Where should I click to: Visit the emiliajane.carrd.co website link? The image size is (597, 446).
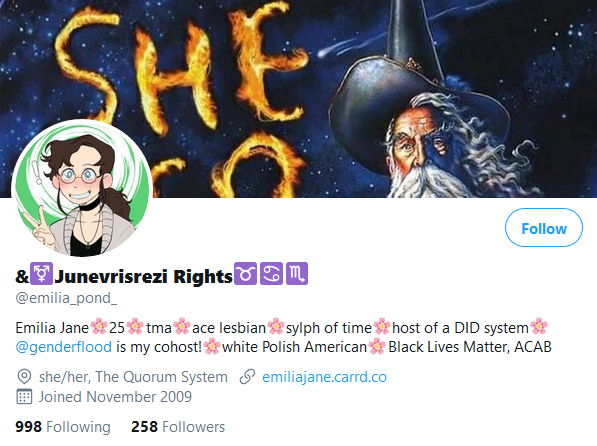point(324,377)
